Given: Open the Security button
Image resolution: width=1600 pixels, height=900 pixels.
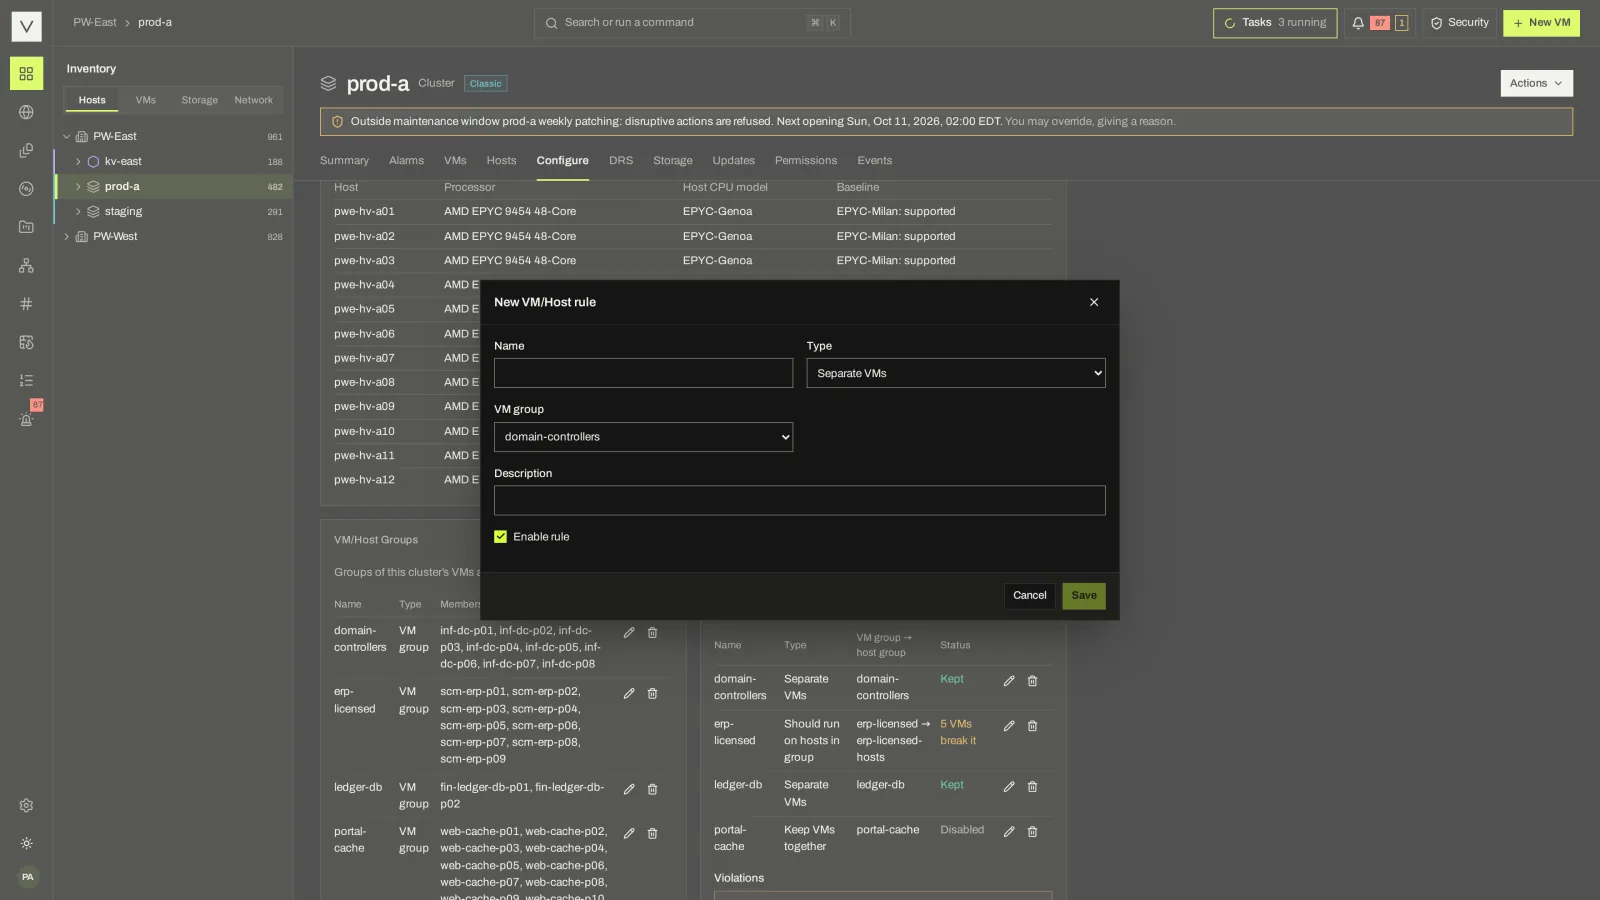Looking at the screenshot, I should point(1460,23).
